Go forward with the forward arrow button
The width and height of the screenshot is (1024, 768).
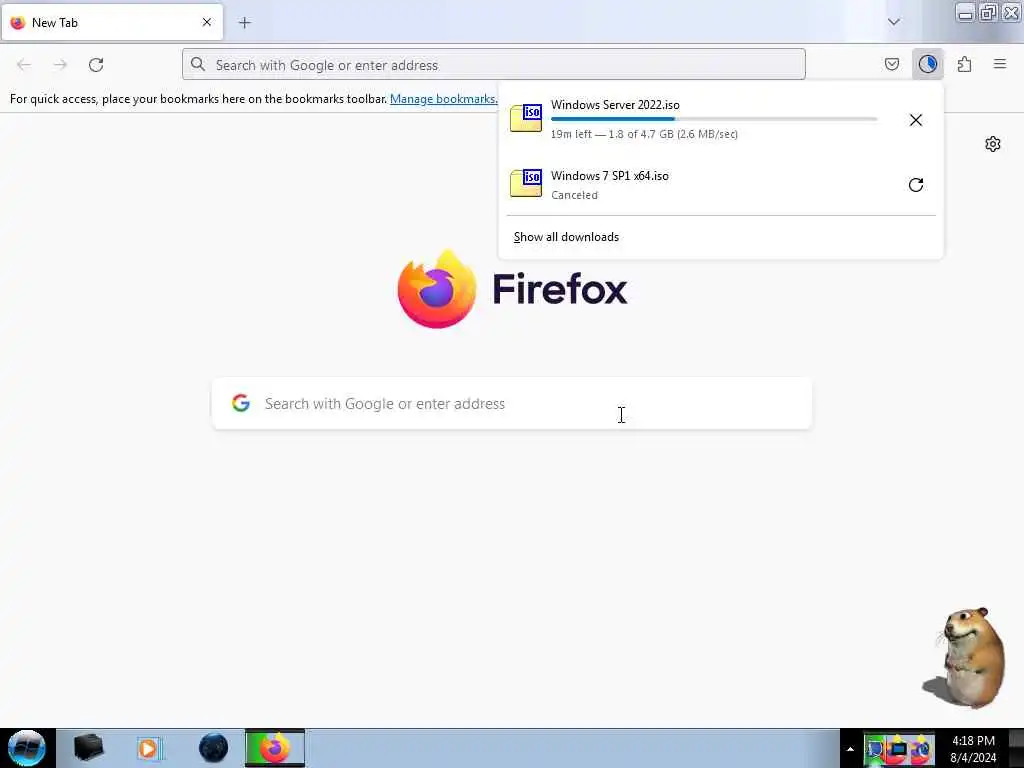[x=60, y=65]
